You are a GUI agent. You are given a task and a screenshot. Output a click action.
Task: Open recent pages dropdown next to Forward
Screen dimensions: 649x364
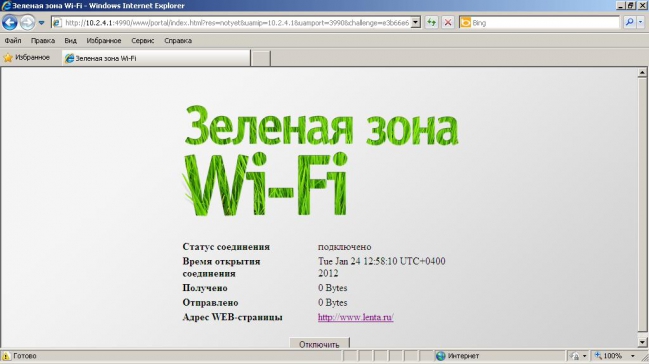coord(41,23)
